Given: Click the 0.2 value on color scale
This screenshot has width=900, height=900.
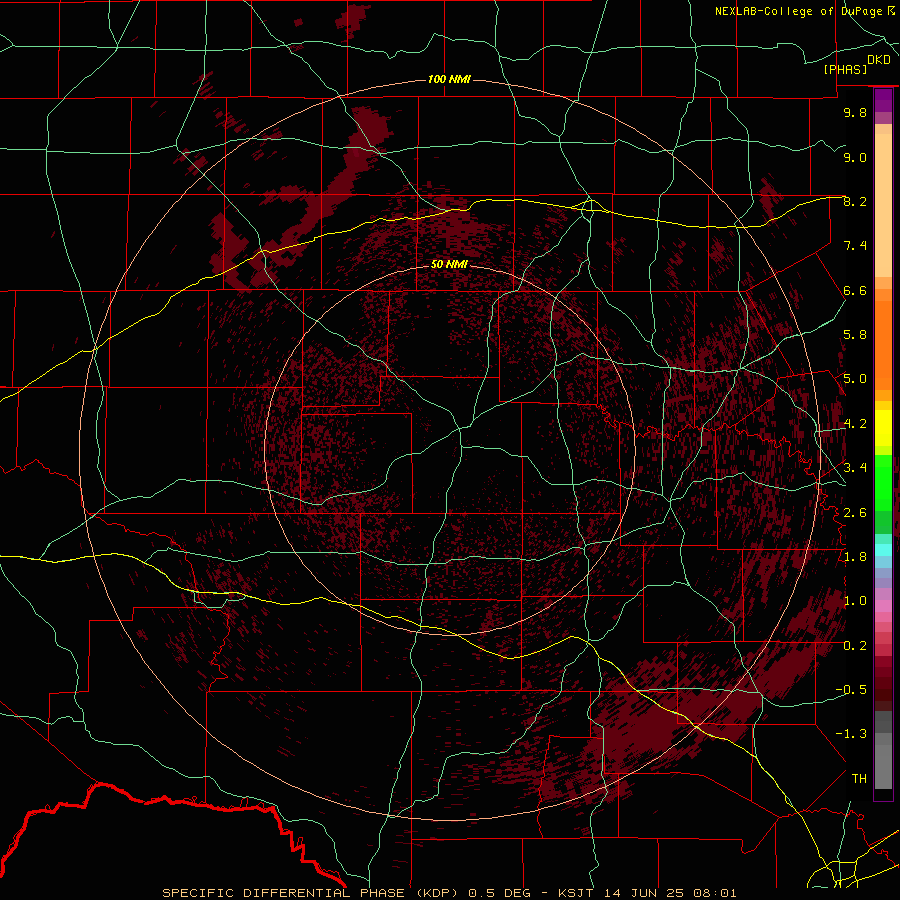Looking at the screenshot, I should point(855,645).
